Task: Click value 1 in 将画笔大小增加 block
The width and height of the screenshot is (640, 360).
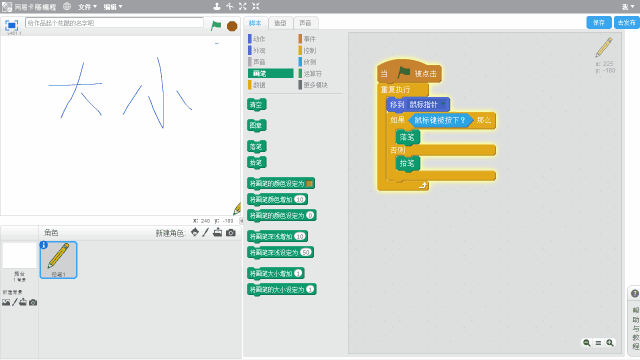Action: point(298,273)
